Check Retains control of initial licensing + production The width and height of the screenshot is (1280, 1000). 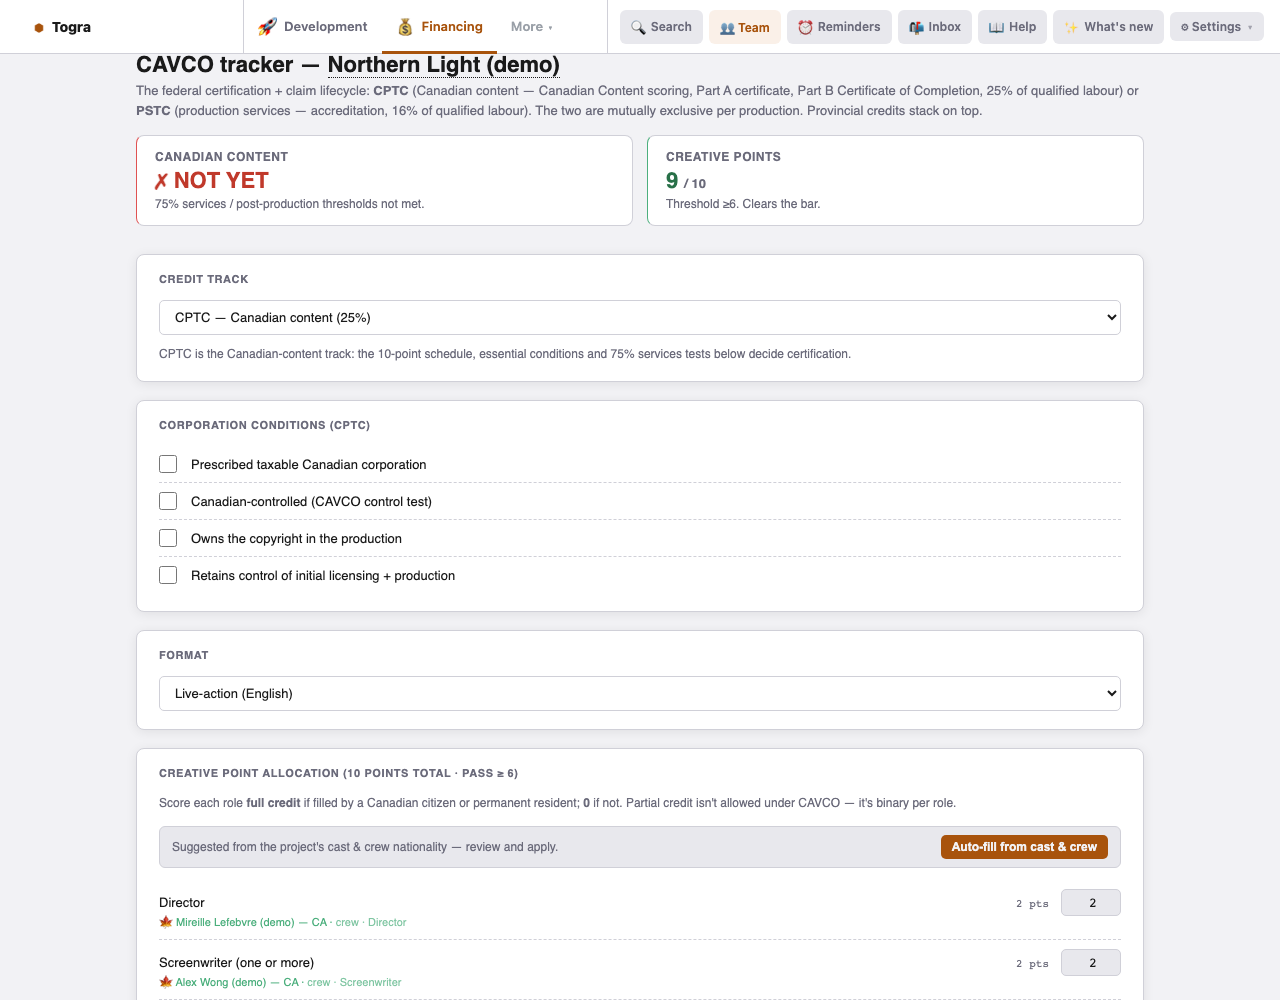[168, 575]
